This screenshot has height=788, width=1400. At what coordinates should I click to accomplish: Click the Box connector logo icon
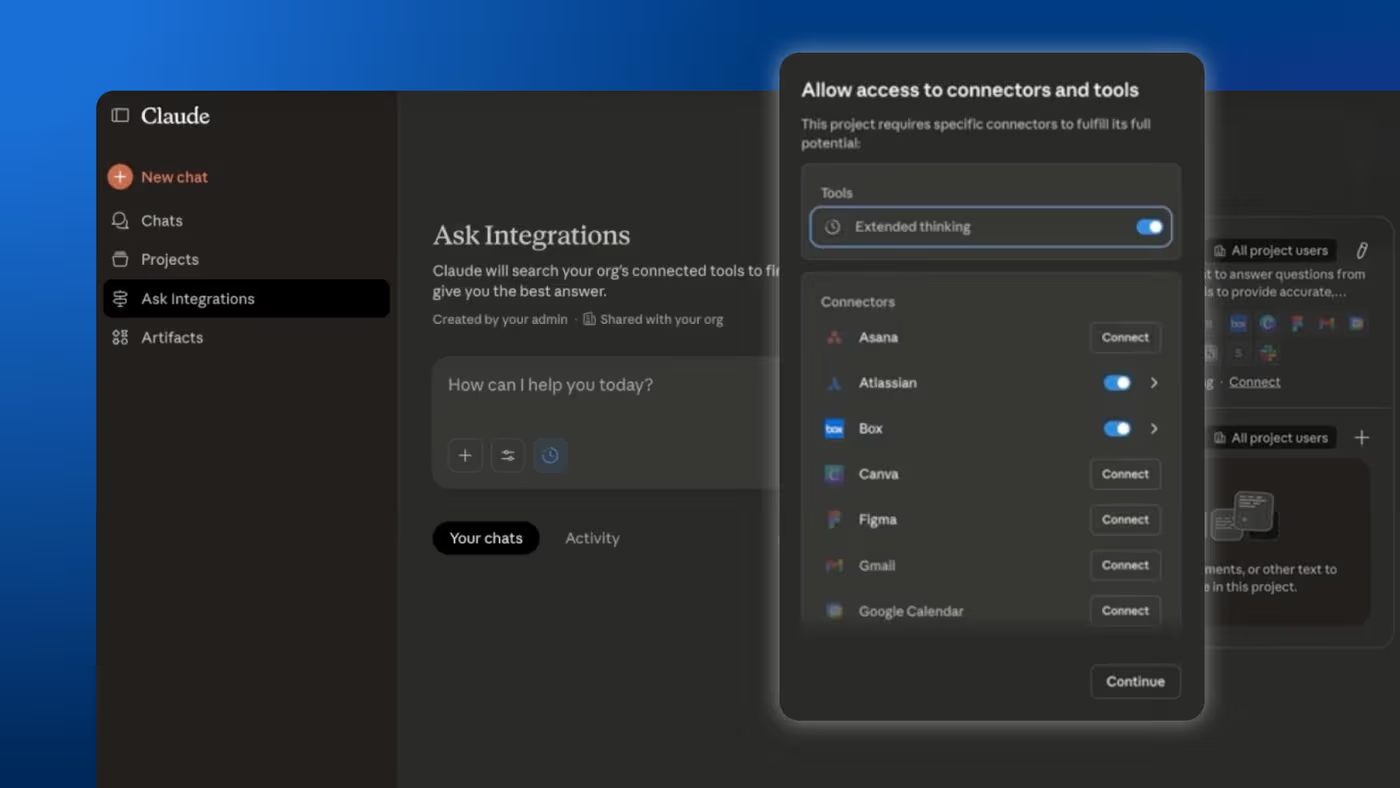[834, 429]
